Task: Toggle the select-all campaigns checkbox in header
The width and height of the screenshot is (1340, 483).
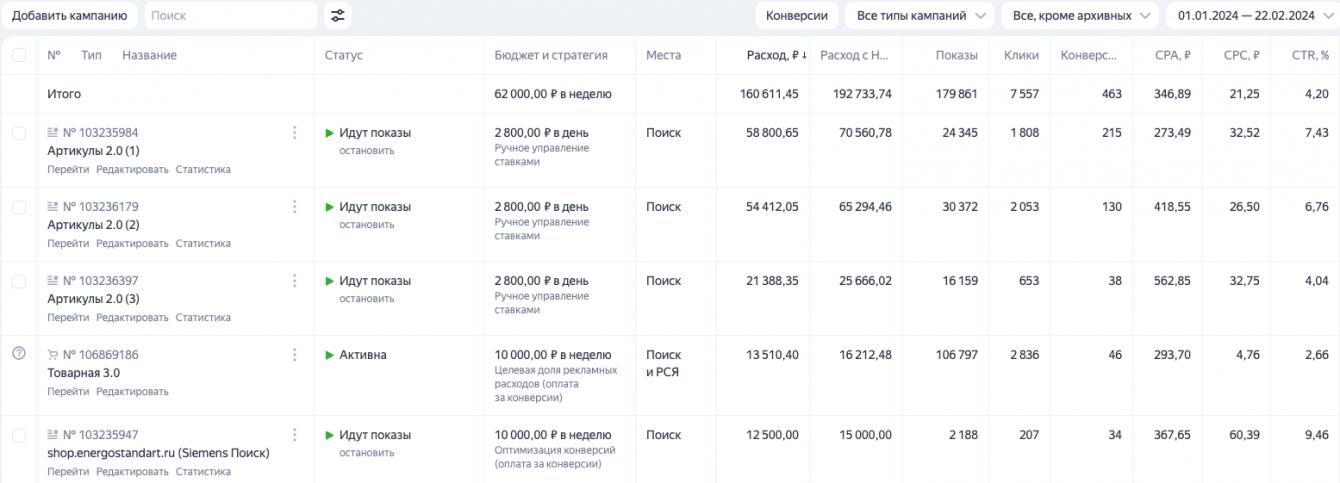Action: pos(19,56)
